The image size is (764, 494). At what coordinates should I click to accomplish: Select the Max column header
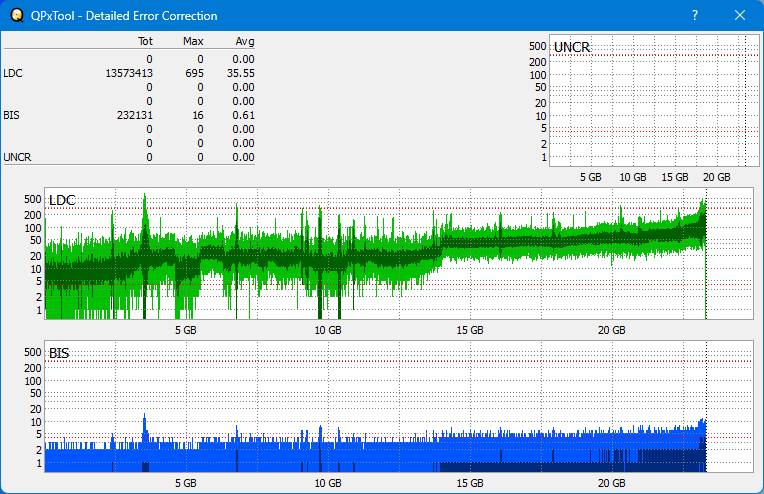pyautogui.click(x=194, y=42)
